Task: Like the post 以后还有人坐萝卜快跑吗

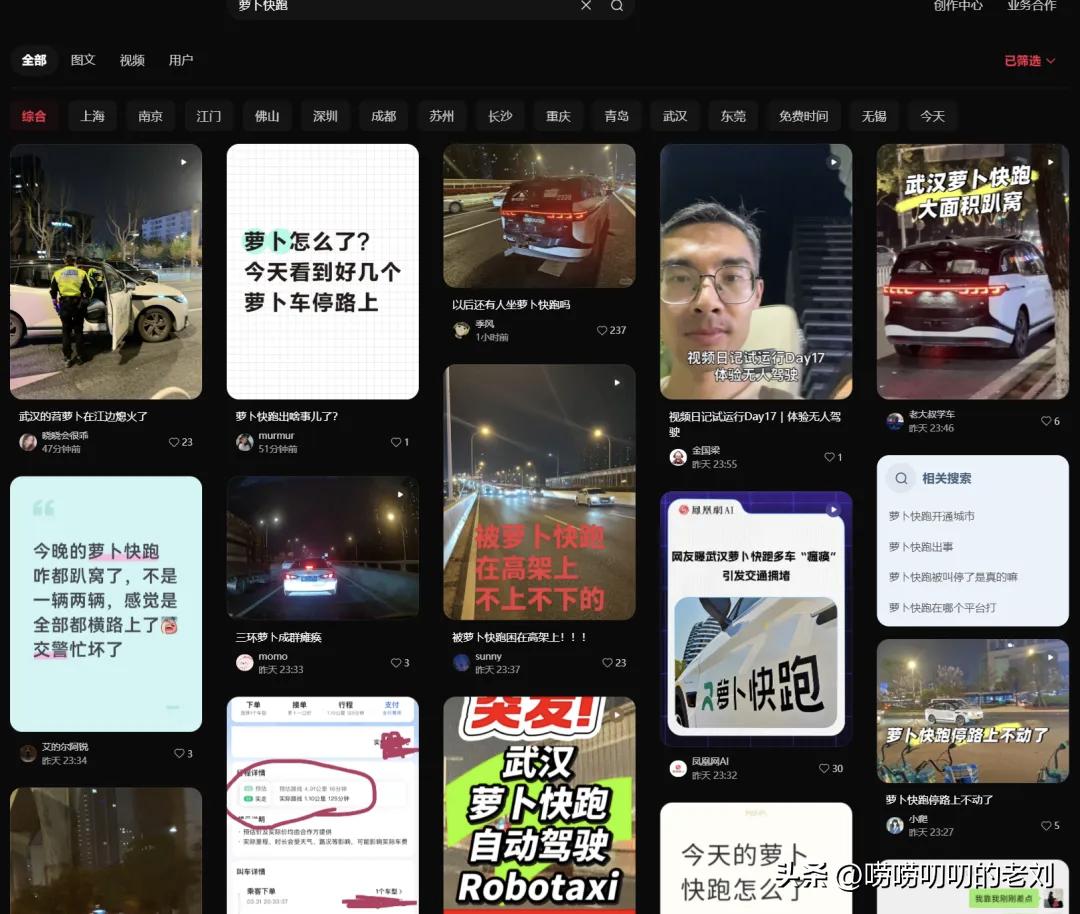Action: click(602, 331)
